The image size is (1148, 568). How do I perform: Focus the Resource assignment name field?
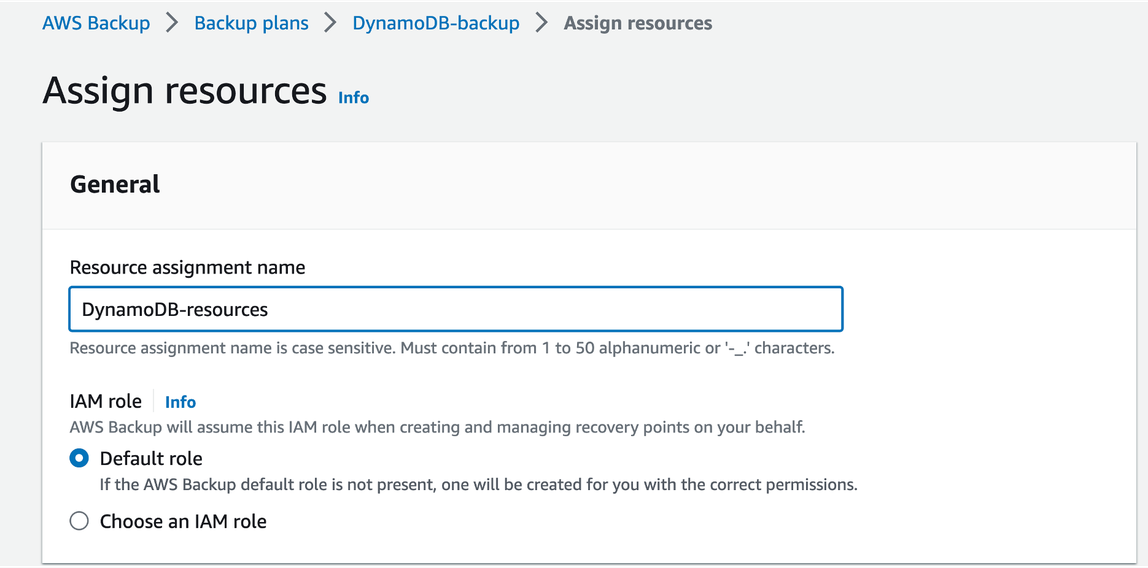click(456, 309)
